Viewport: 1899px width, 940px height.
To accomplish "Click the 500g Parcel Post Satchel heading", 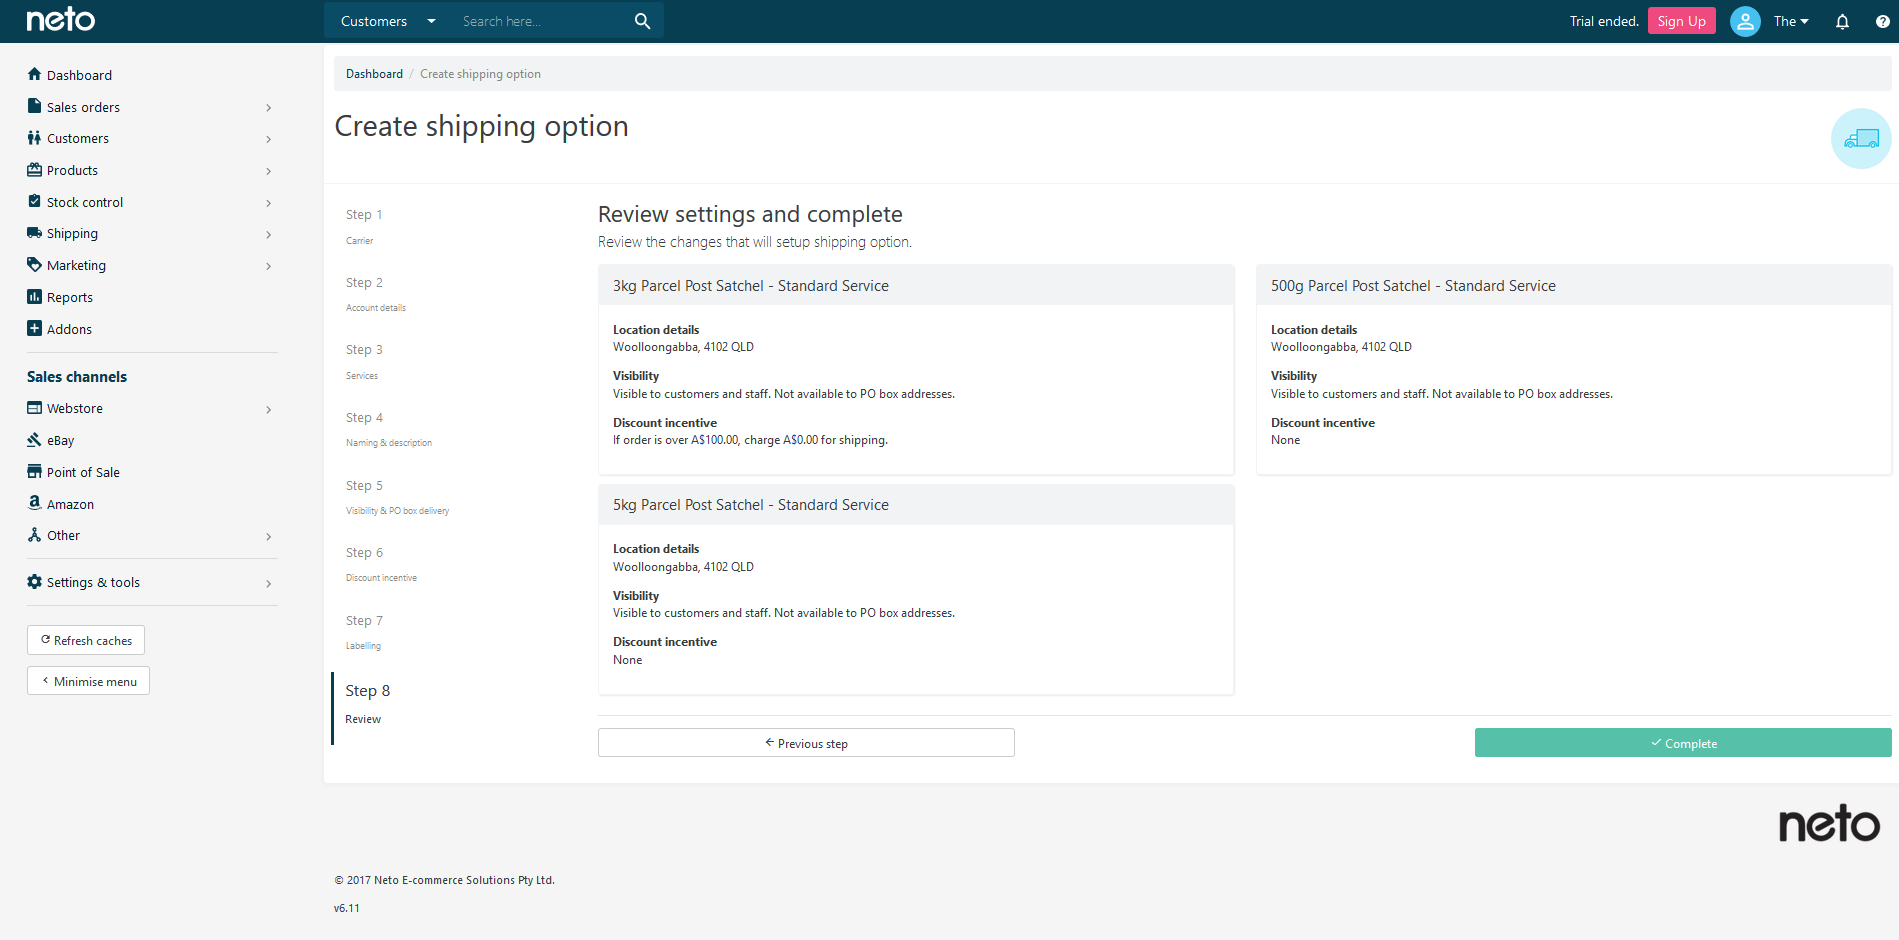I will pos(1413,286).
